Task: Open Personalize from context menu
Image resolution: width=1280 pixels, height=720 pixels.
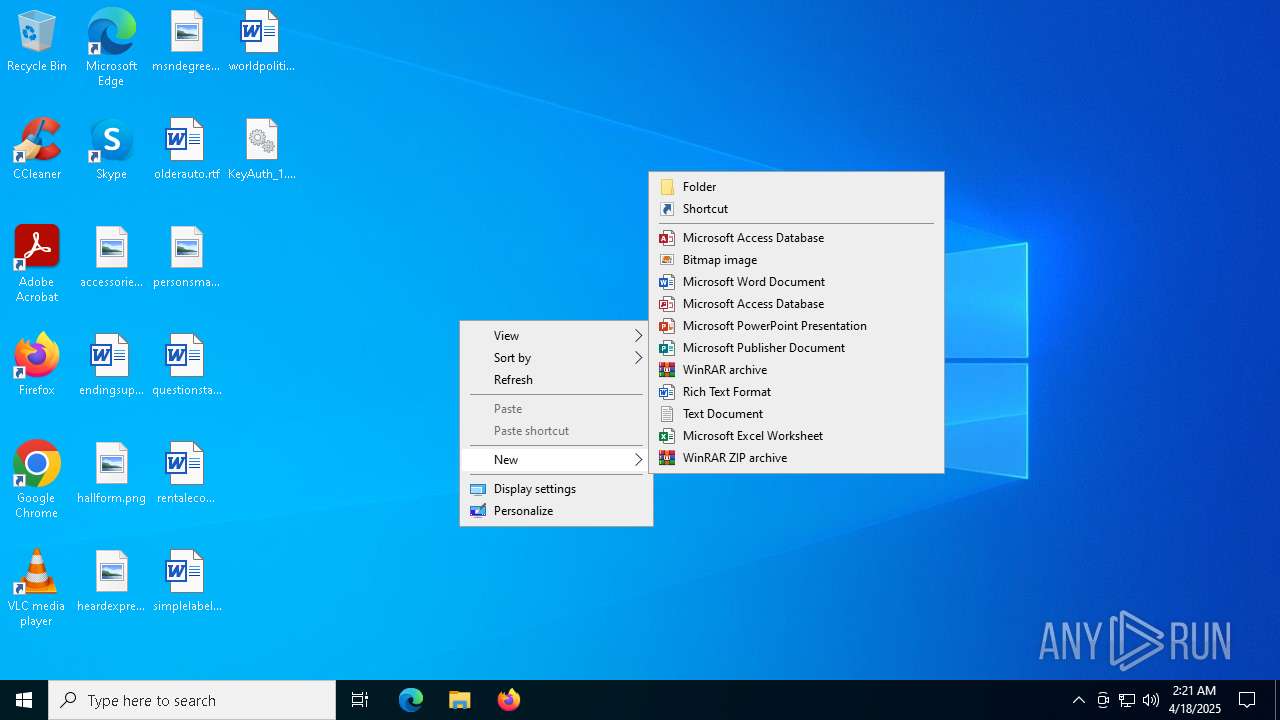Action: tap(556, 511)
